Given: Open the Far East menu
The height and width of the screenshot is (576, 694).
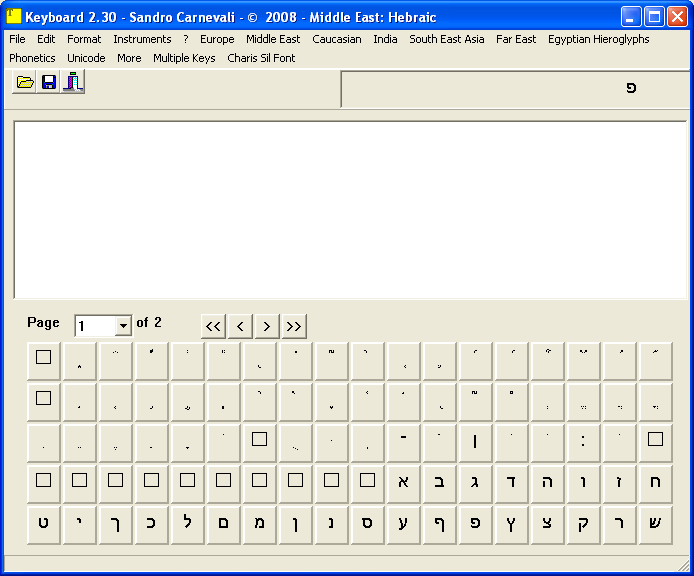Looking at the screenshot, I should pos(516,39).
